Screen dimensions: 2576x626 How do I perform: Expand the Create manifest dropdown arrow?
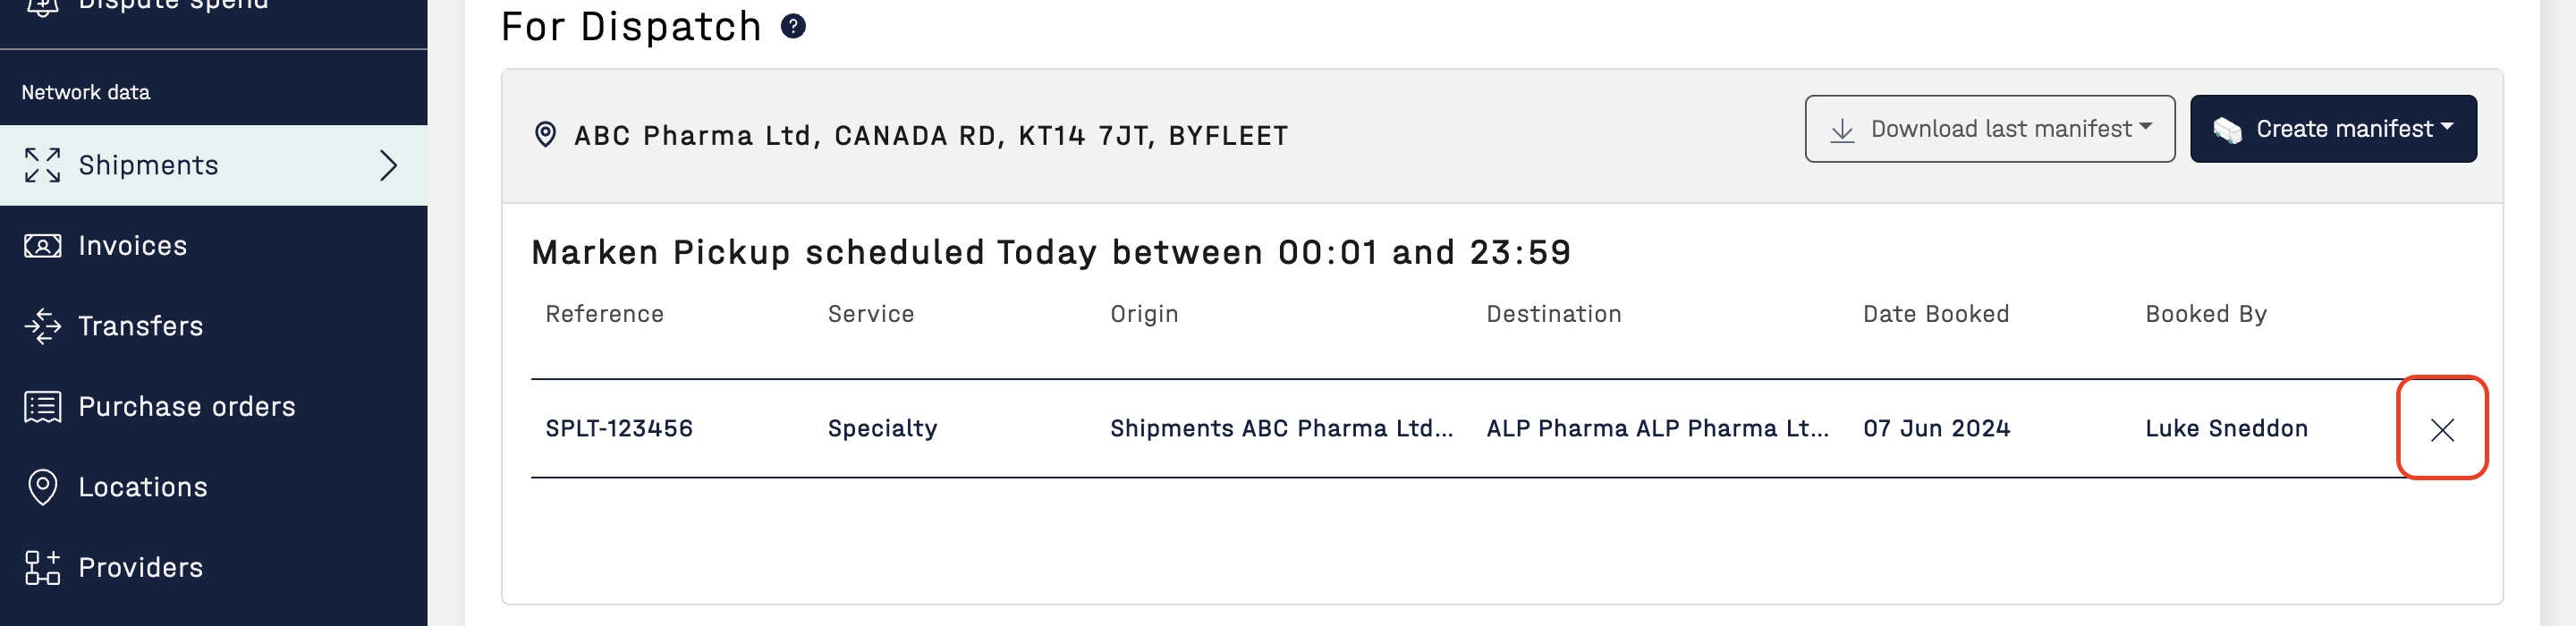2446,128
